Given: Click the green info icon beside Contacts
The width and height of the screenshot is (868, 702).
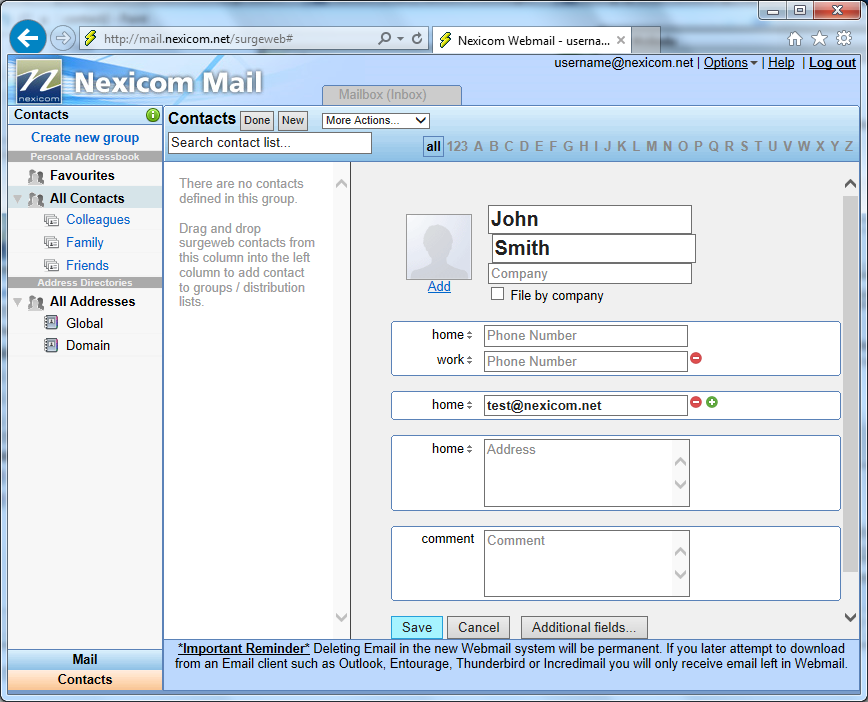Looking at the screenshot, I should 152,115.
